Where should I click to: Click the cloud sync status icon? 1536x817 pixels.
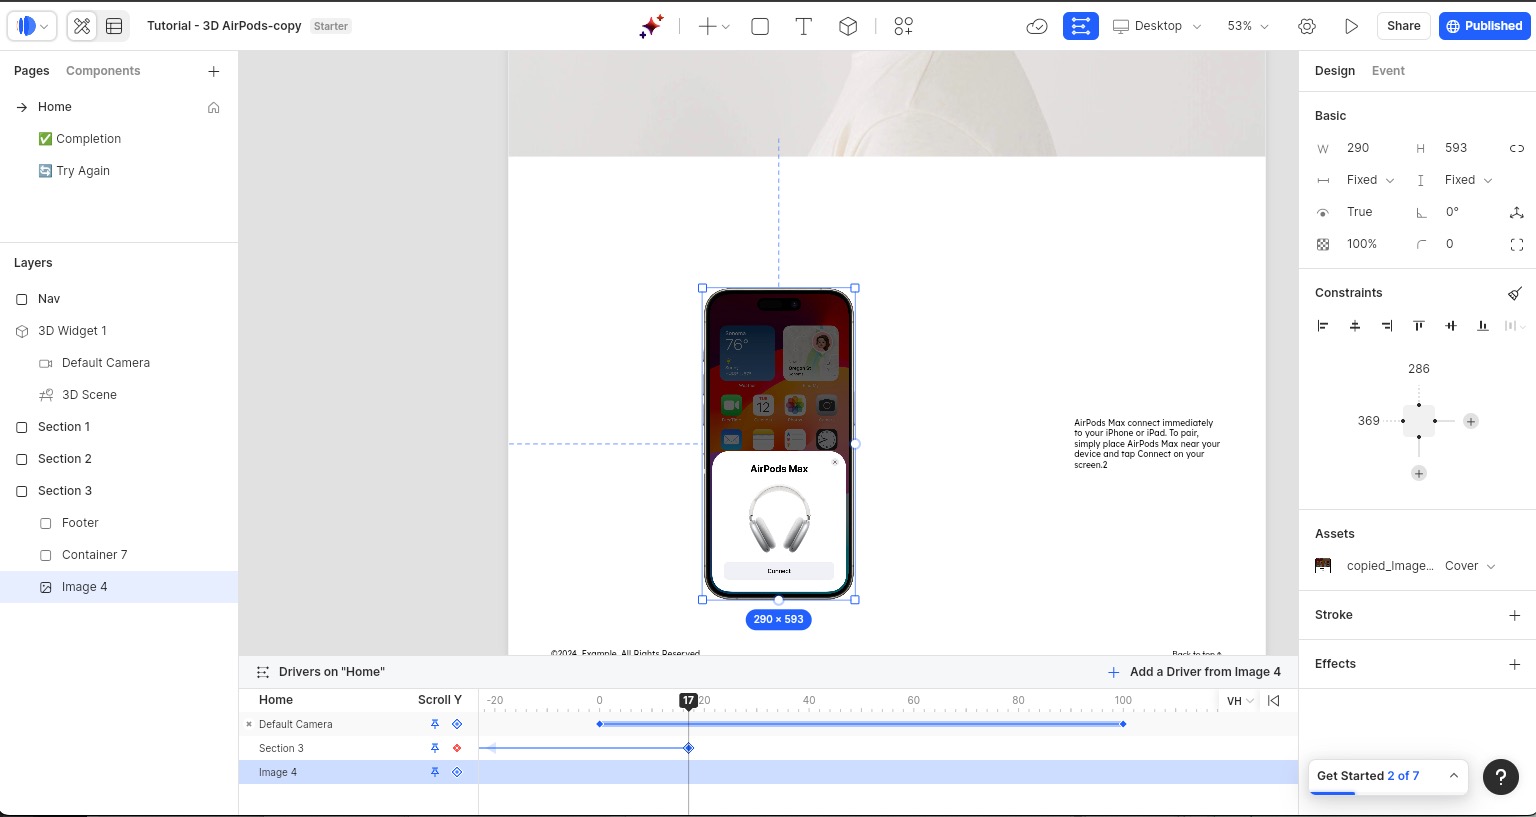coord(1037,27)
